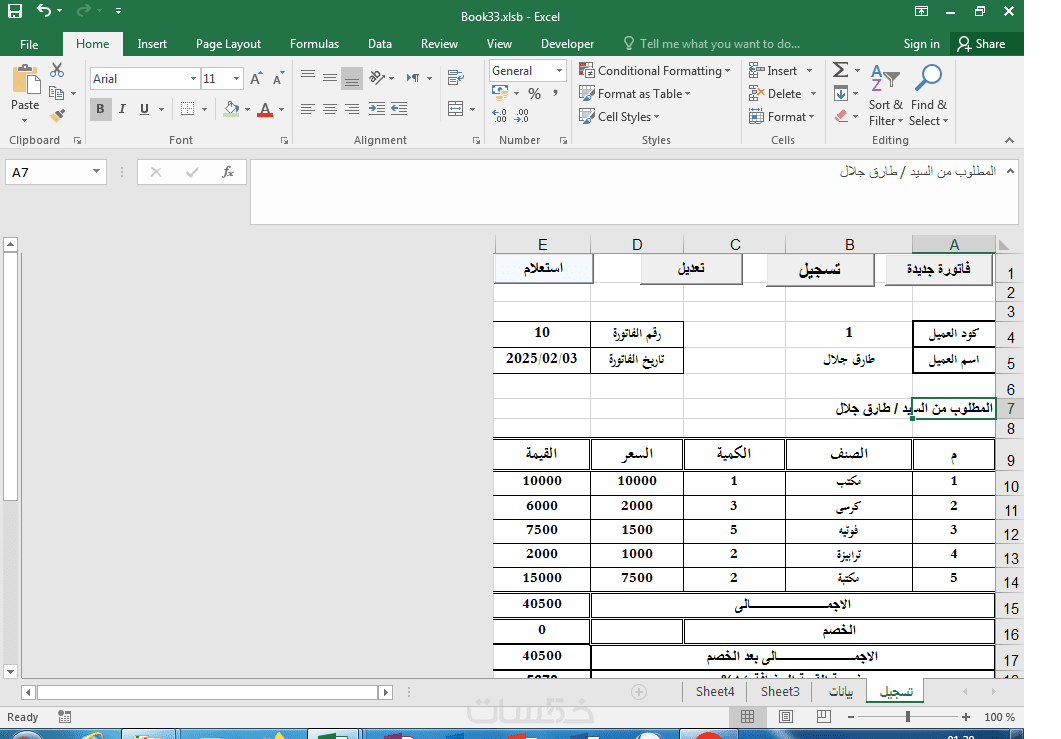
Task: Click the Merge & Center icon
Action: point(456,108)
